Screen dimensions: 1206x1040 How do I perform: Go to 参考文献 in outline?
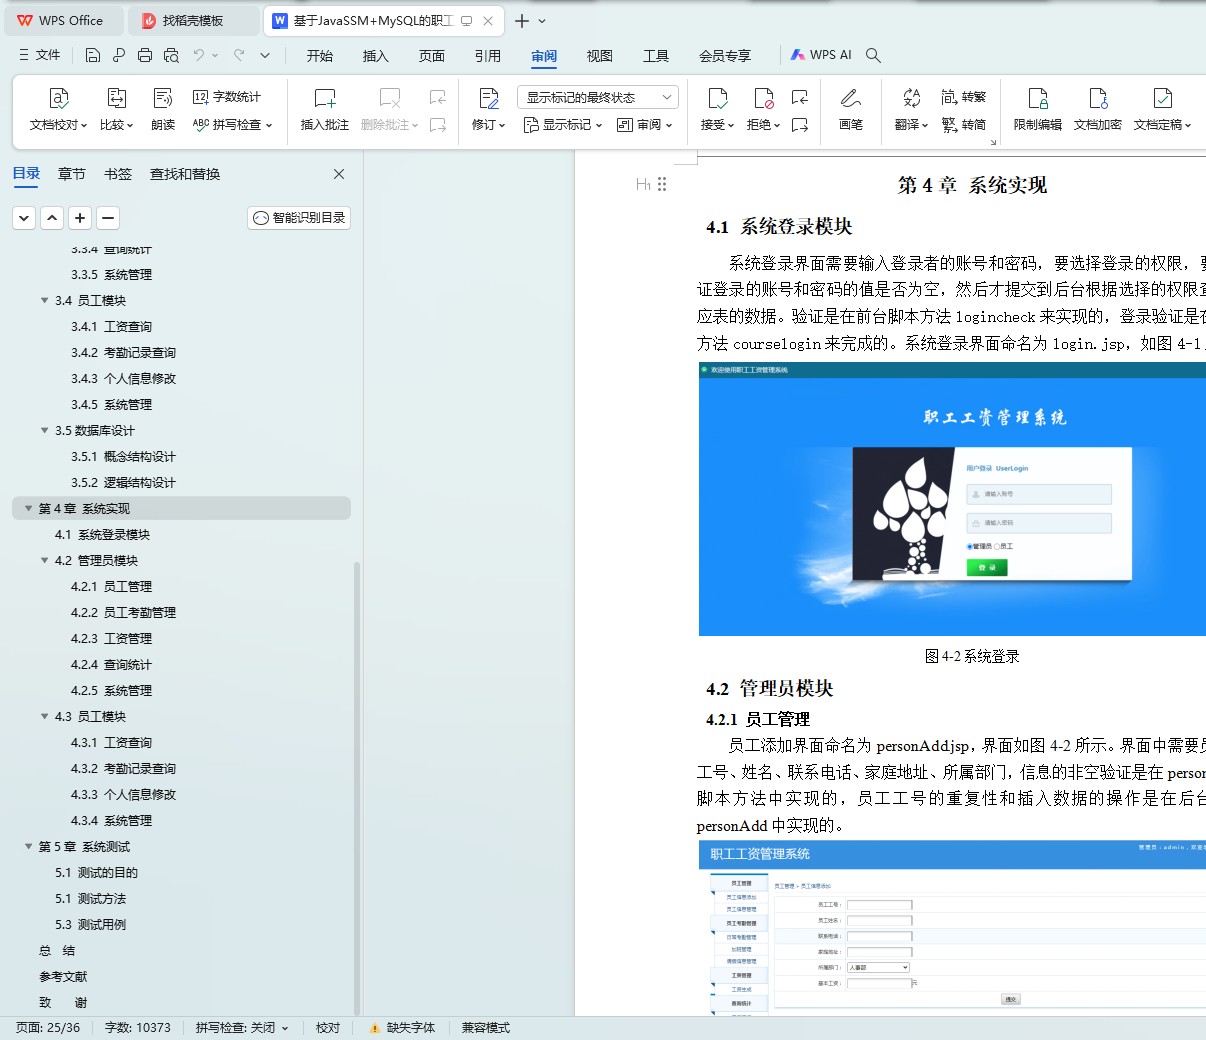63,977
